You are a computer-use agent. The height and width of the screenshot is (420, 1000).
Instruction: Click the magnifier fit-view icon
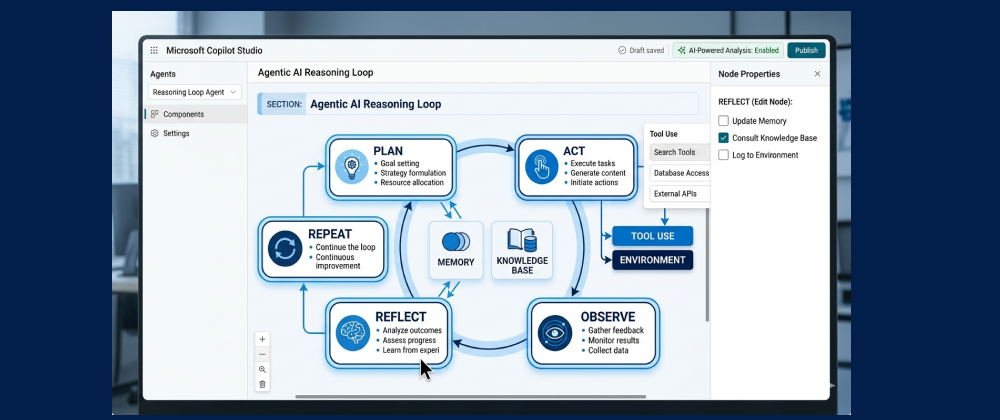click(262, 370)
